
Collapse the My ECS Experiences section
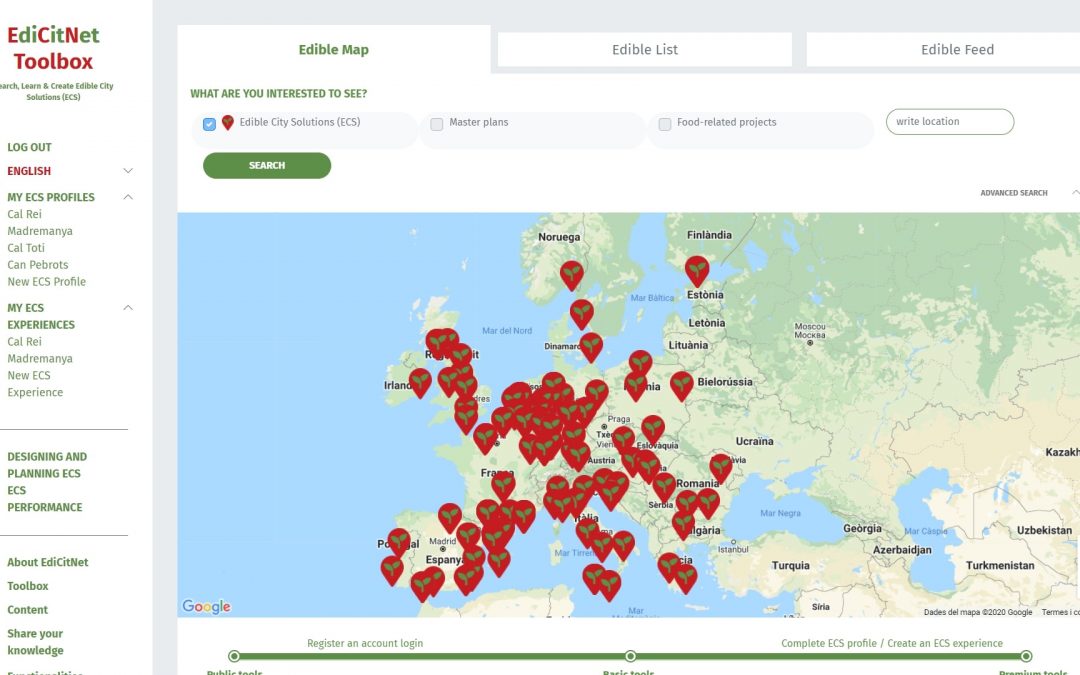coord(128,308)
